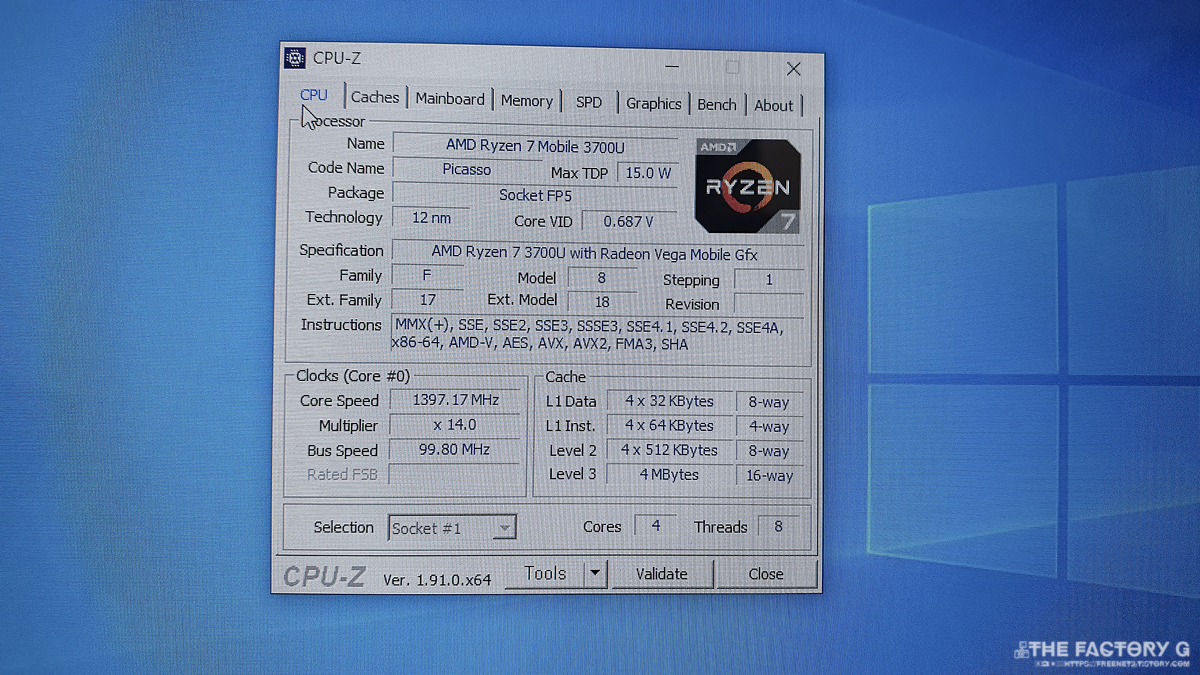The width and height of the screenshot is (1200, 675).
Task: Click the Validate button
Action: pyautogui.click(x=662, y=574)
